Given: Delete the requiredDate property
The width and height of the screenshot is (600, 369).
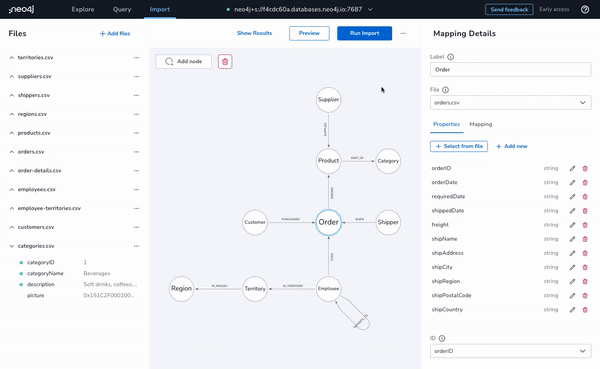Looking at the screenshot, I should pyautogui.click(x=585, y=197).
